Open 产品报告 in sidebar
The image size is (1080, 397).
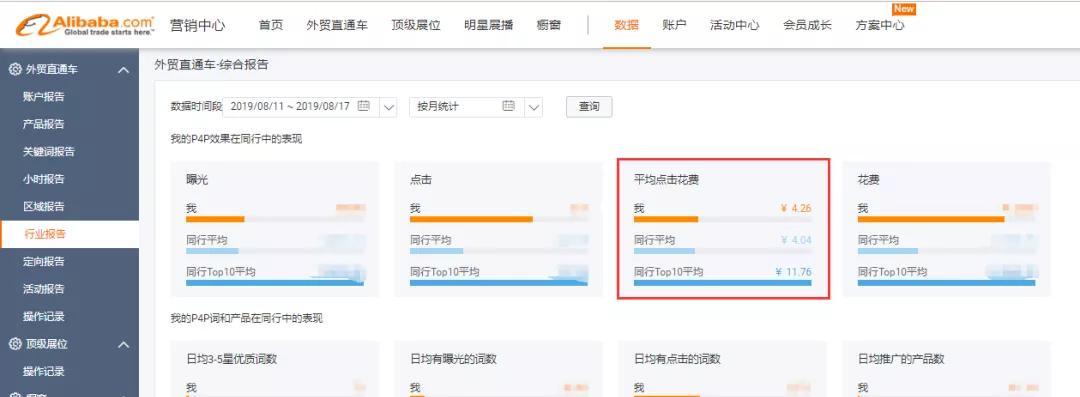(x=43, y=125)
